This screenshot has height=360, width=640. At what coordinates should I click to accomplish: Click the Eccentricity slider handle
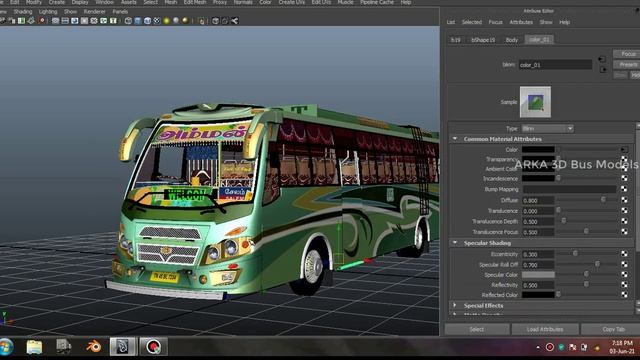(575, 253)
